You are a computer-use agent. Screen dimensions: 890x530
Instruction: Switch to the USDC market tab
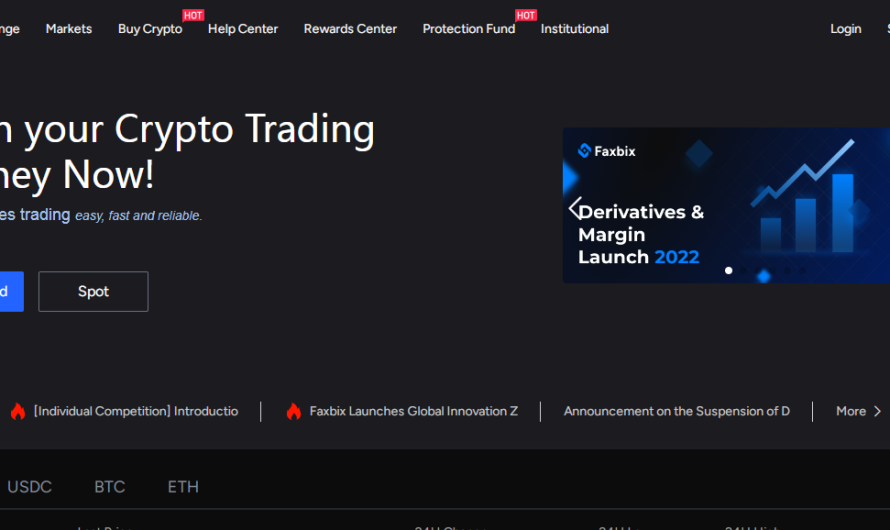pos(30,487)
